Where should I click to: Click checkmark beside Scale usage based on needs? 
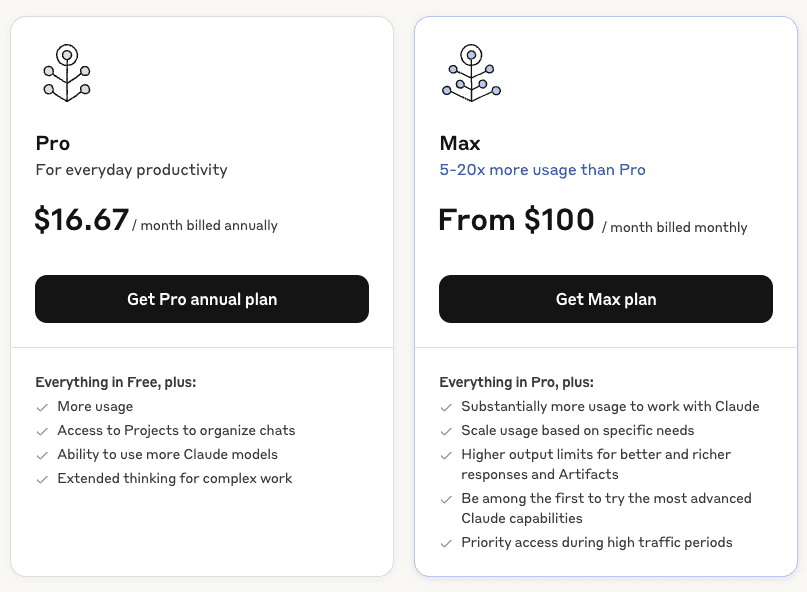(x=446, y=431)
